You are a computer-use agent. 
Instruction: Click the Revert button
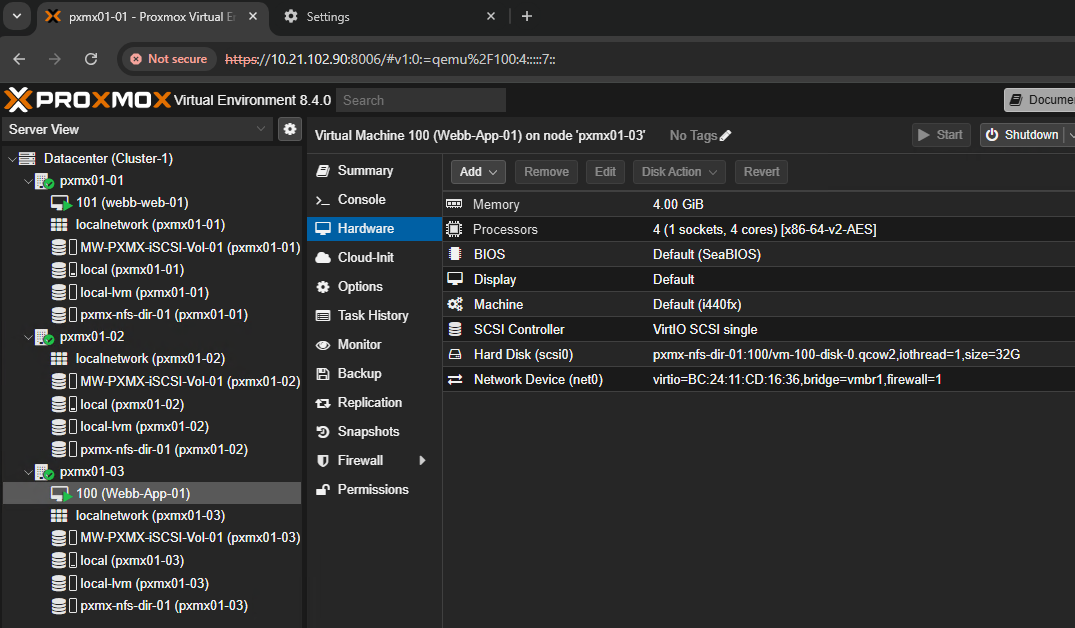(x=761, y=171)
